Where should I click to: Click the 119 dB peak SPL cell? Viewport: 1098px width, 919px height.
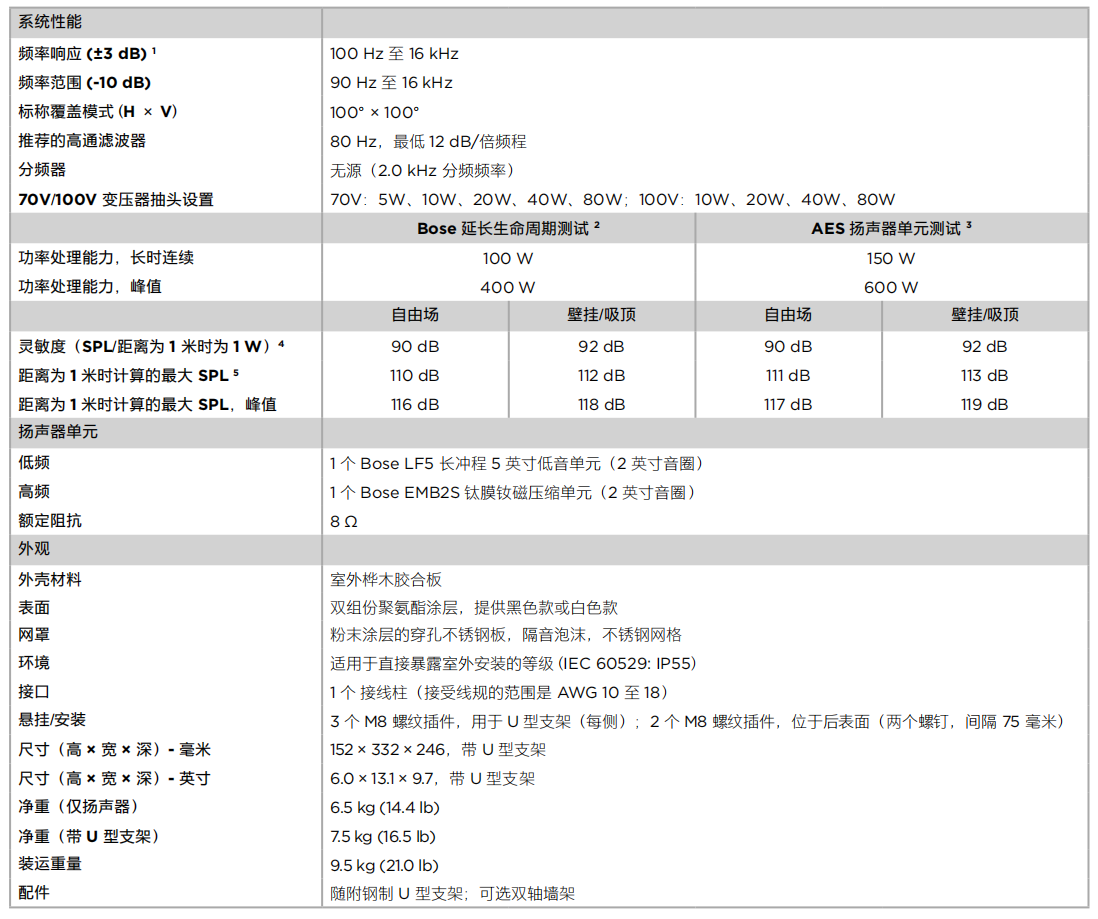984,405
